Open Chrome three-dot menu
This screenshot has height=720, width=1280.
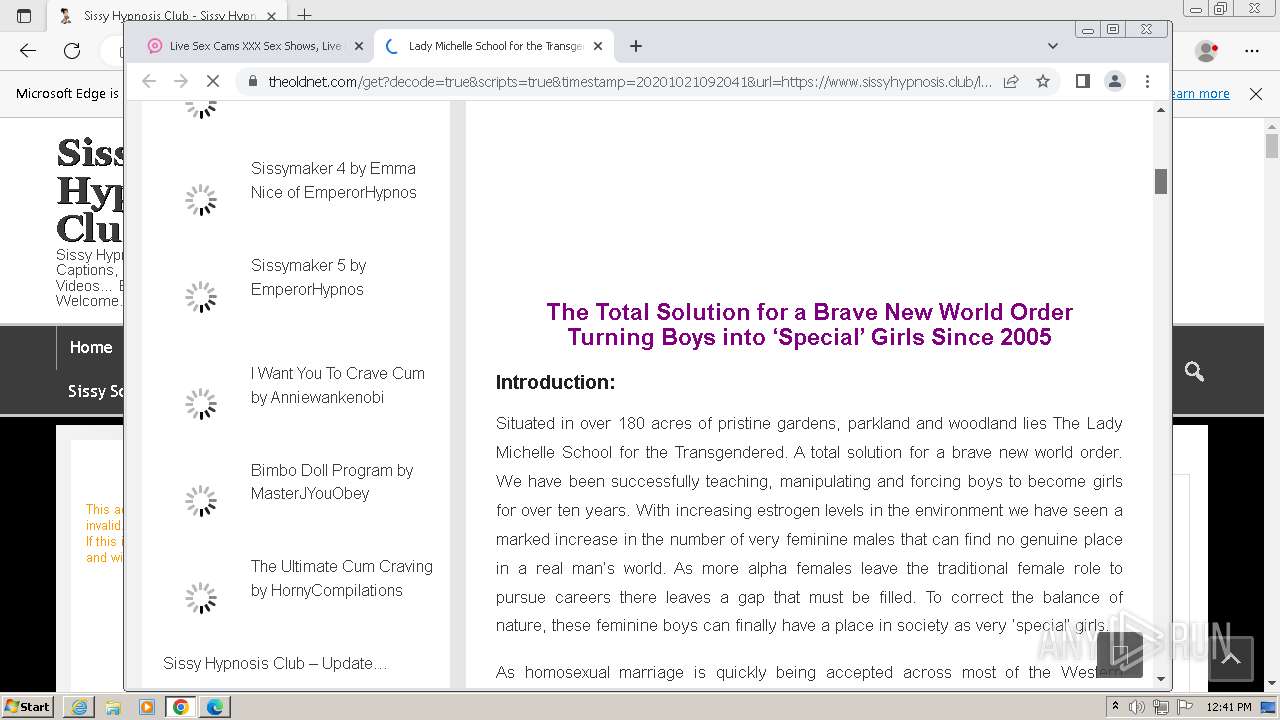[1147, 81]
